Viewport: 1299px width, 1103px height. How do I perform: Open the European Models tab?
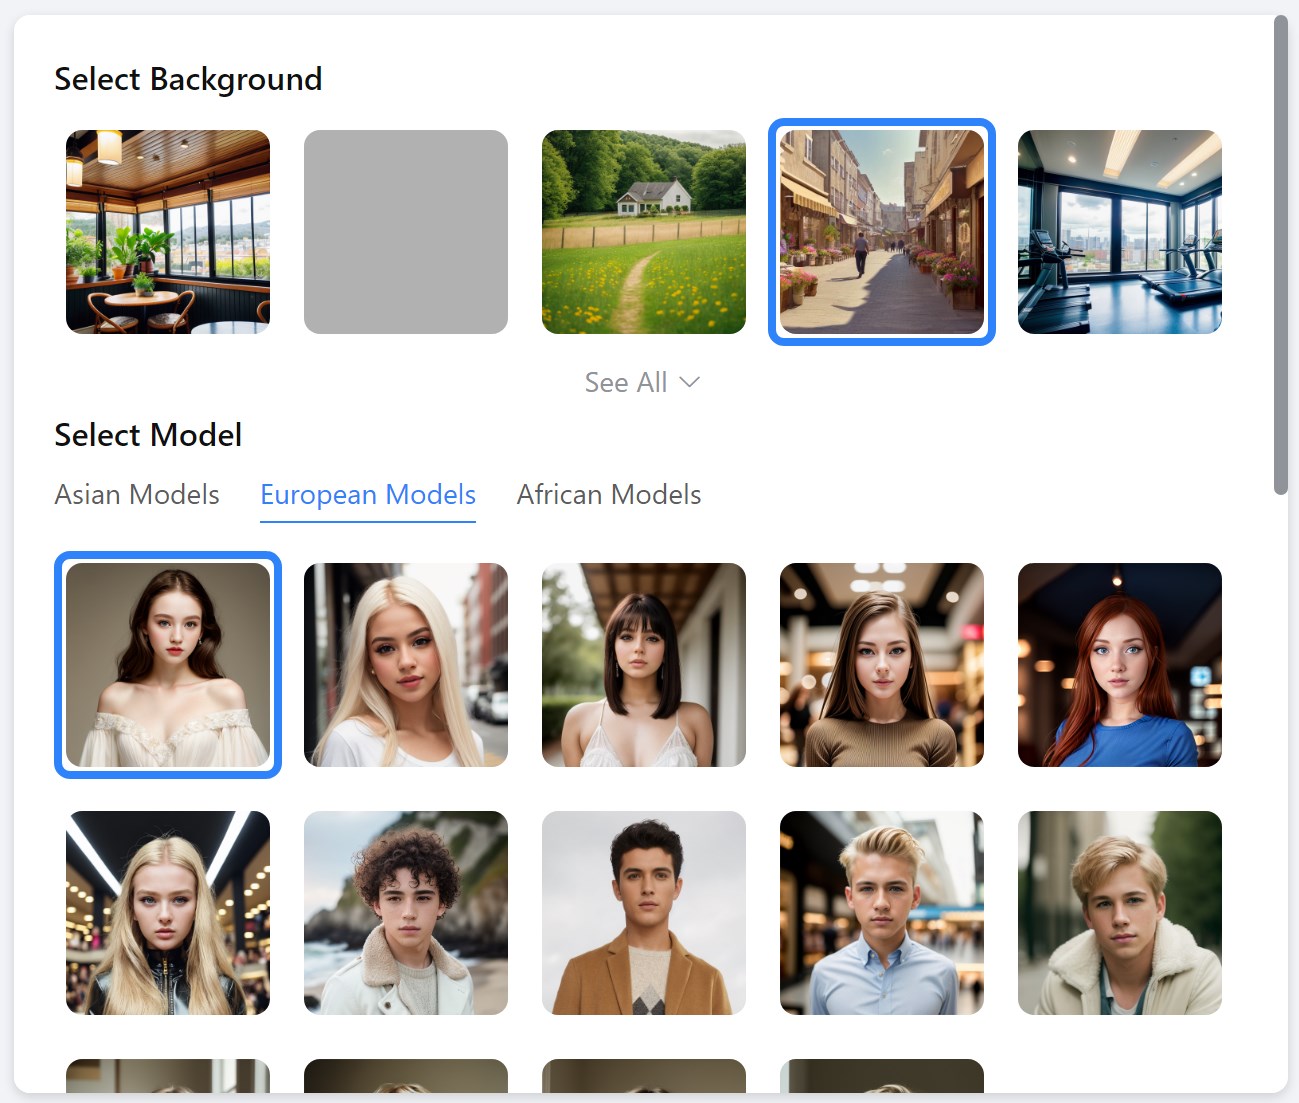(368, 494)
